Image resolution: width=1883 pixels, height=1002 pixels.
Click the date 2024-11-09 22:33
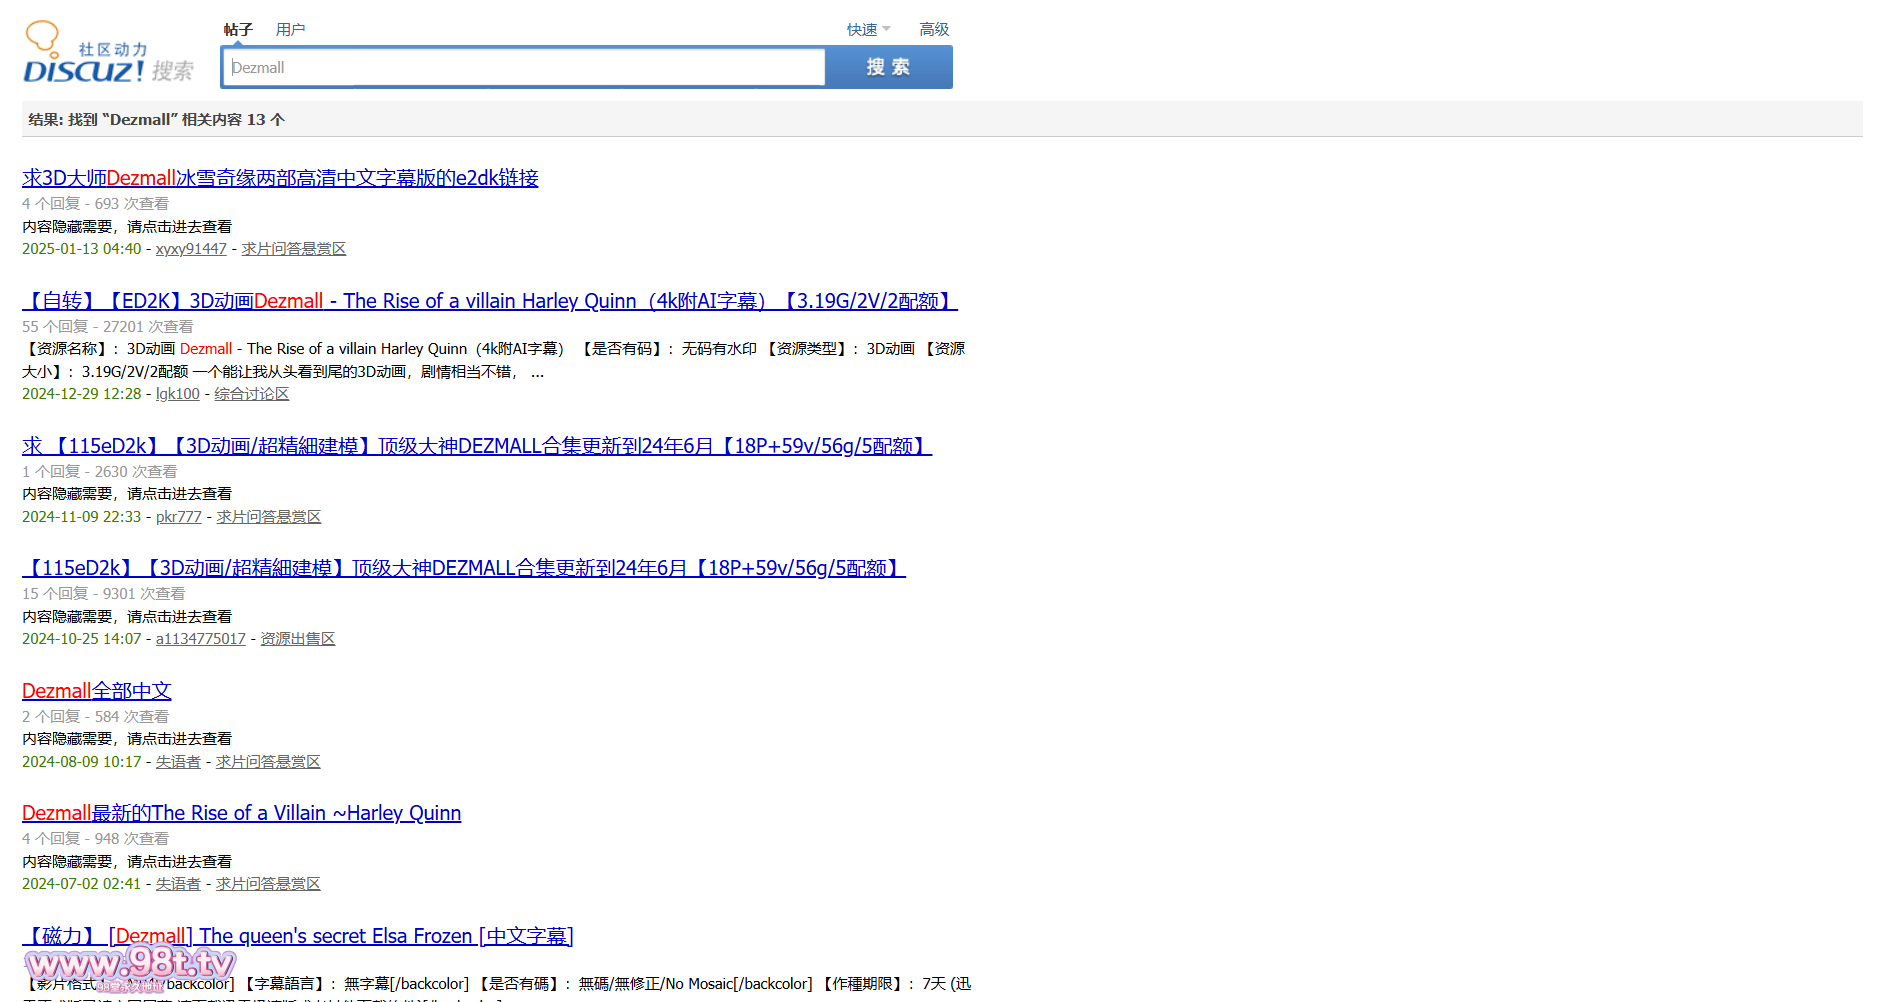tap(82, 517)
